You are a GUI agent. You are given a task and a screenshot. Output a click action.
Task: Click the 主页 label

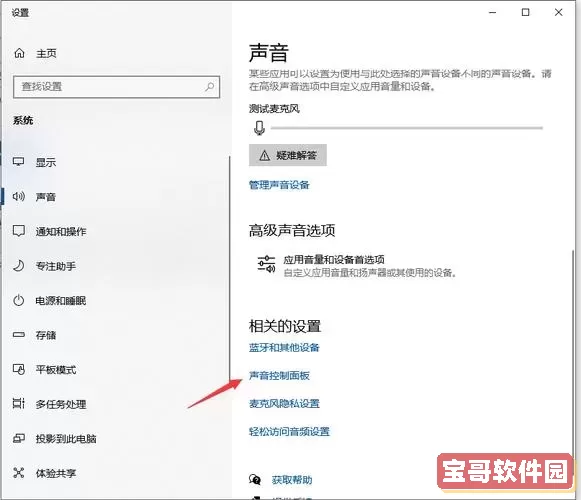[x=46, y=54]
